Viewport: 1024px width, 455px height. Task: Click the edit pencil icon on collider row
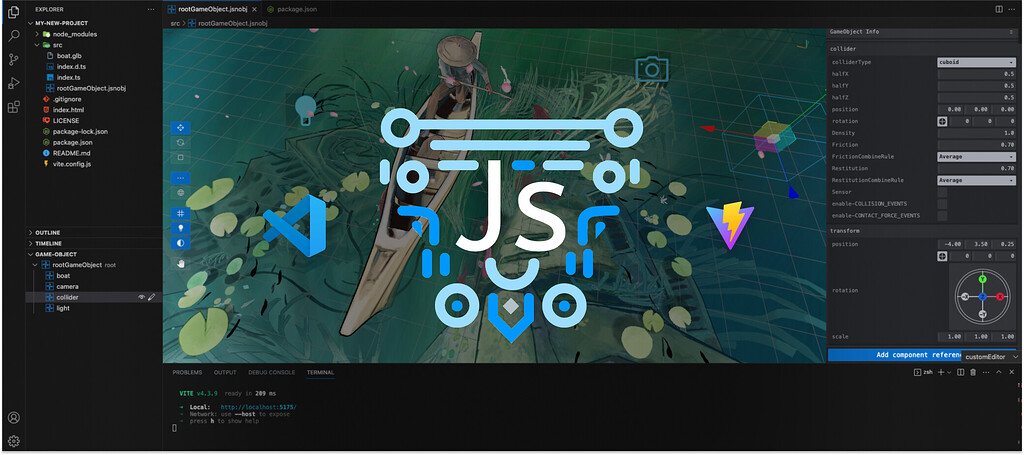tap(152, 297)
